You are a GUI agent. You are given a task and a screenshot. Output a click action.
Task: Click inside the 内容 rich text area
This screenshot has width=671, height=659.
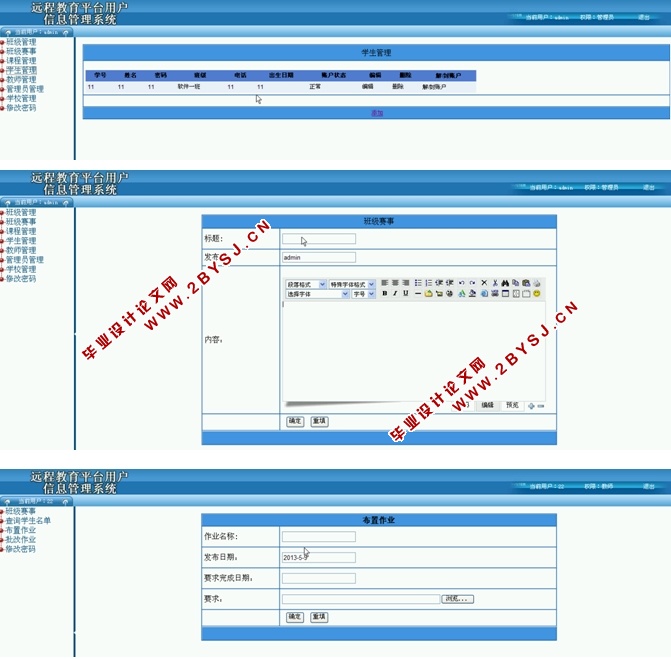(x=414, y=351)
